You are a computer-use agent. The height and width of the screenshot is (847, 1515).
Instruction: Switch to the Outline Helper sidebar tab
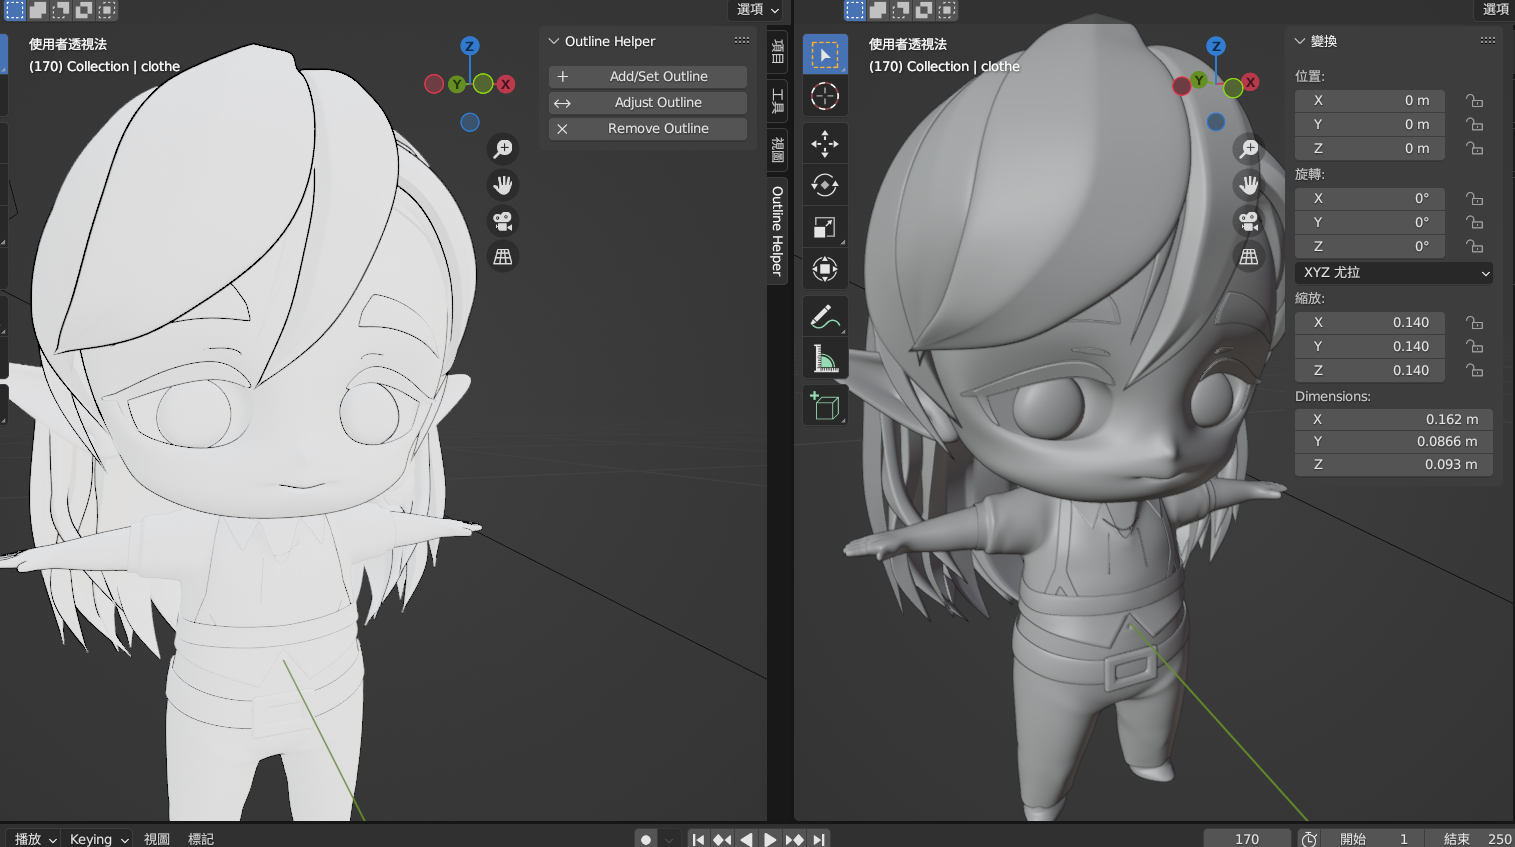(777, 231)
